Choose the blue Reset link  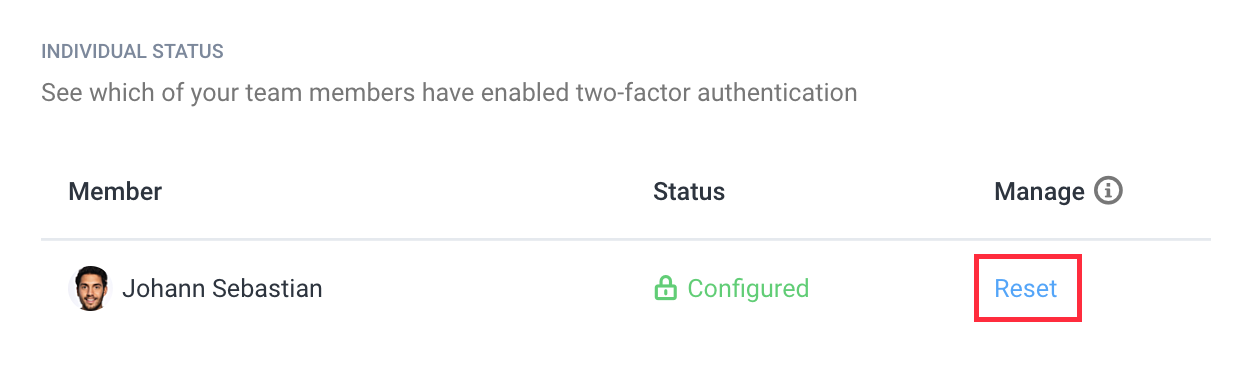pos(1026,289)
